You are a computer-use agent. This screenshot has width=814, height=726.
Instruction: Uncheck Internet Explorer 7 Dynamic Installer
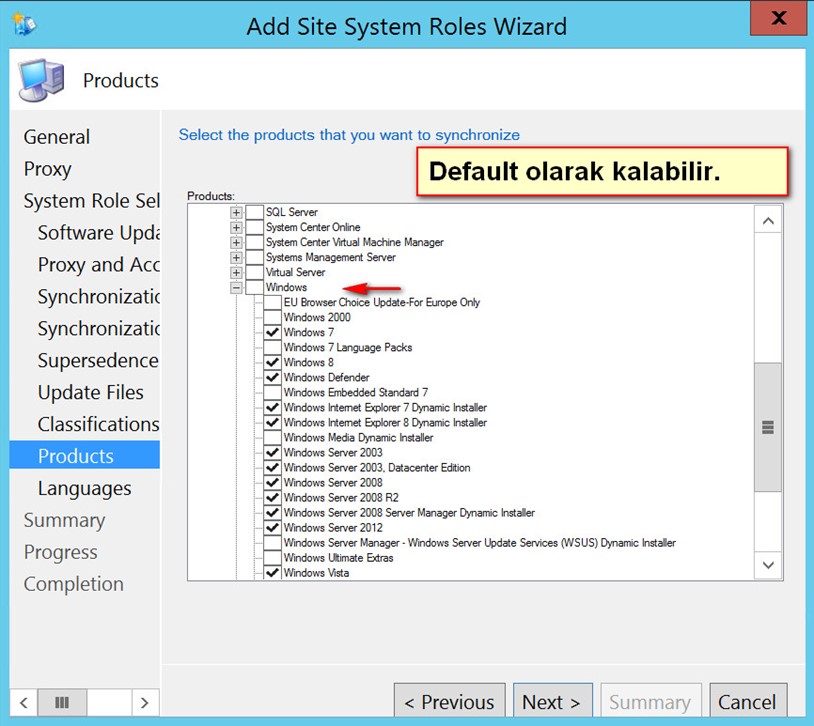pos(273,408)
